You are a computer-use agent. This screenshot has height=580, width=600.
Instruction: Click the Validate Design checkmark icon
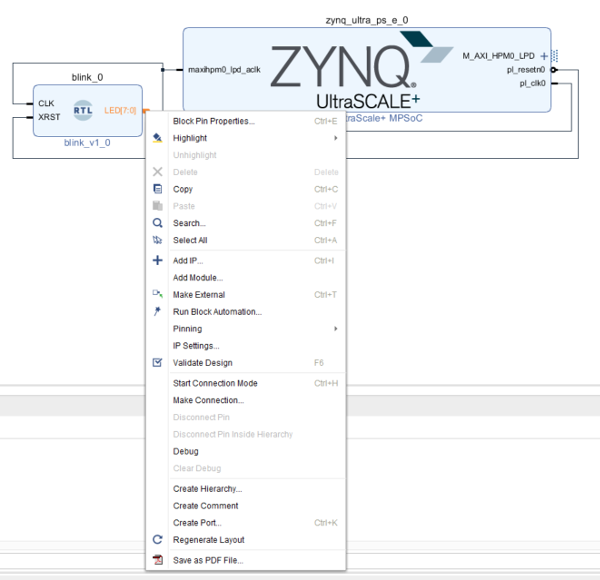pos(157,362)
